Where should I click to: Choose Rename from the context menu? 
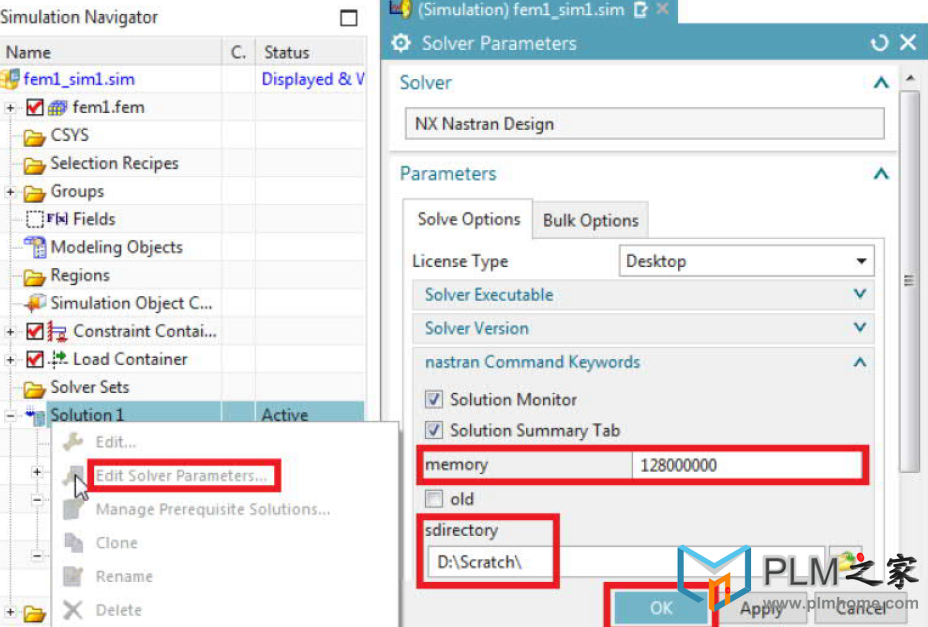click(124, 577)
